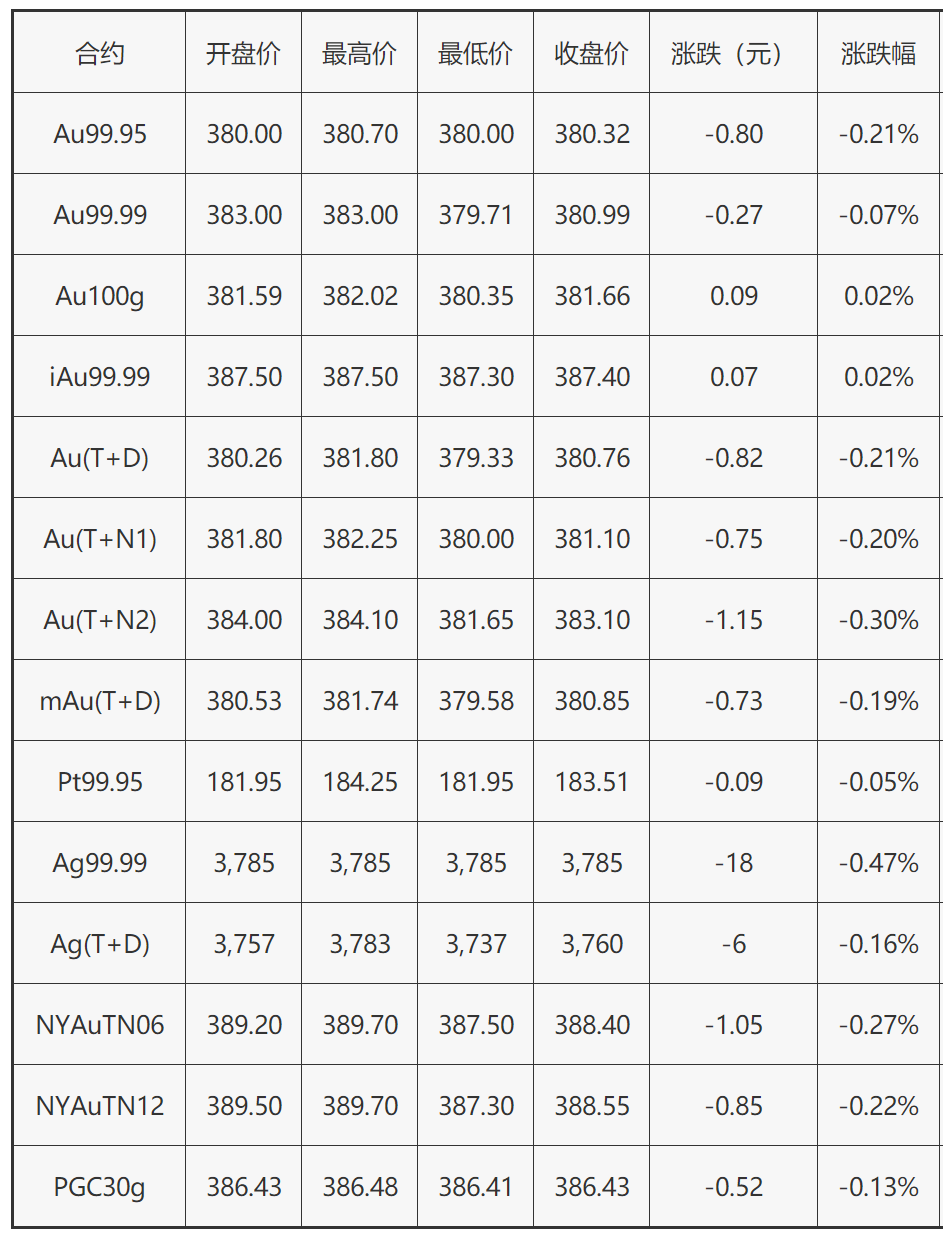
Task: Select the PGC30g closing price 386.43
Action: (x=592, y=1187)
